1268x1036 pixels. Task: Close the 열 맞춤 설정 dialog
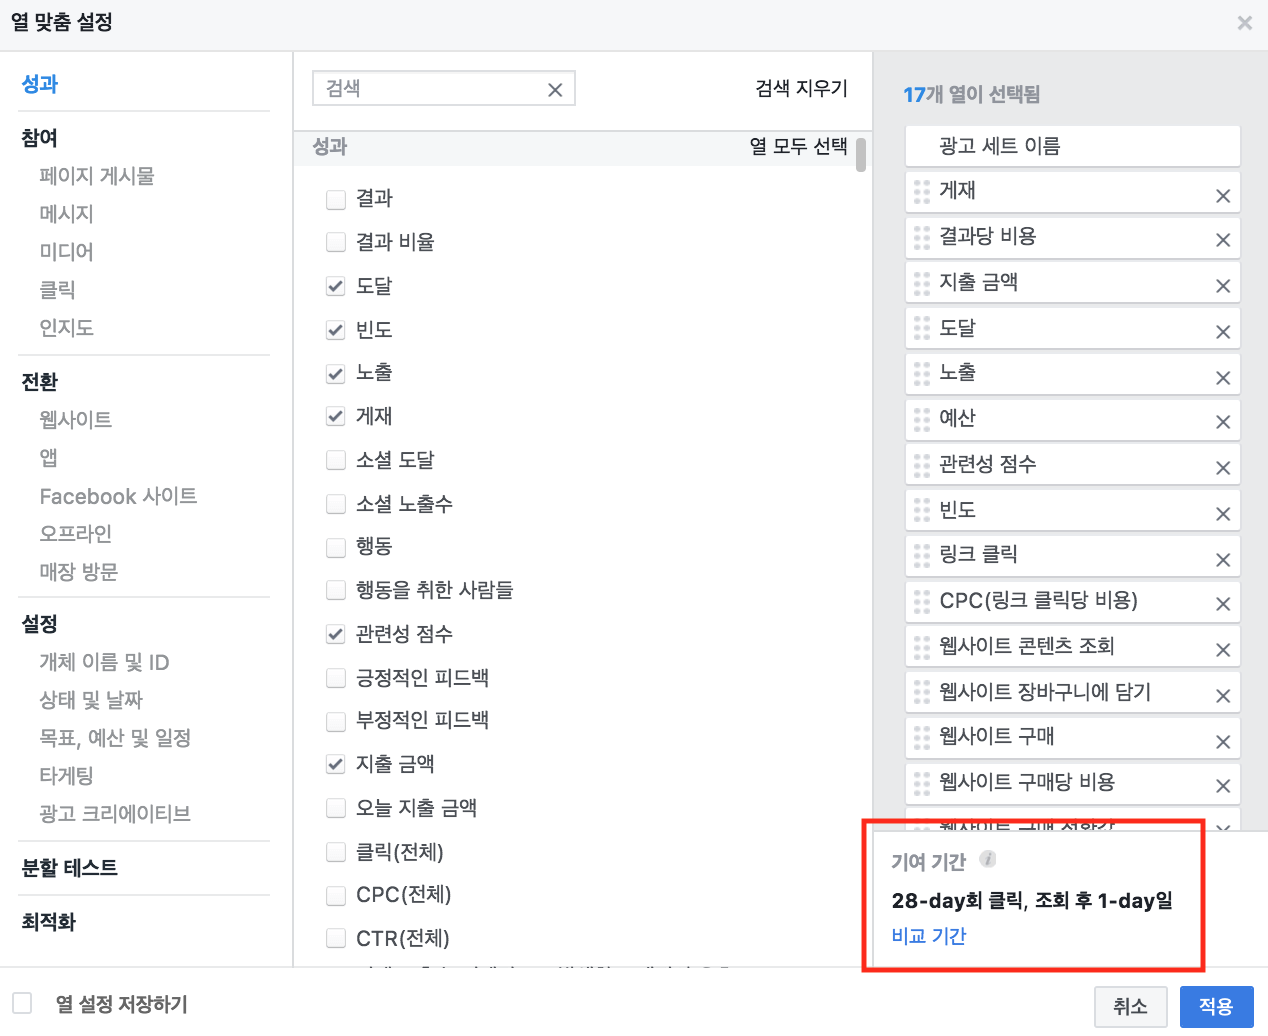[1244, 22]
